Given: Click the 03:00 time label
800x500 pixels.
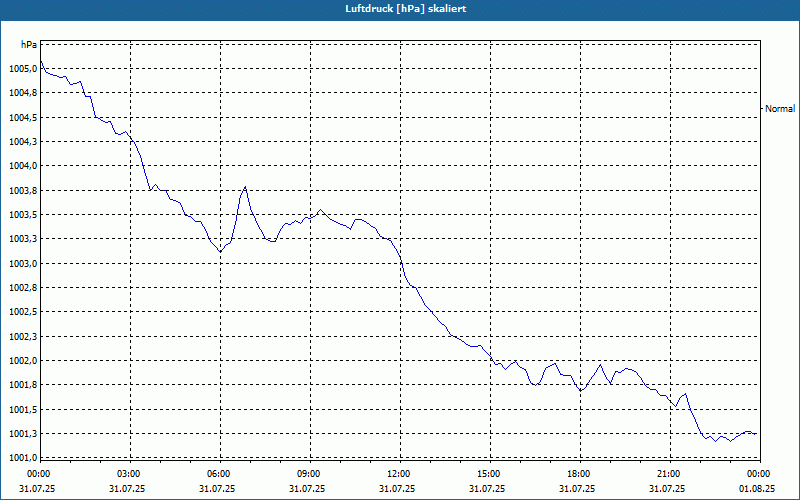Looking at the screenshot, I should click(x=128, y=474).
